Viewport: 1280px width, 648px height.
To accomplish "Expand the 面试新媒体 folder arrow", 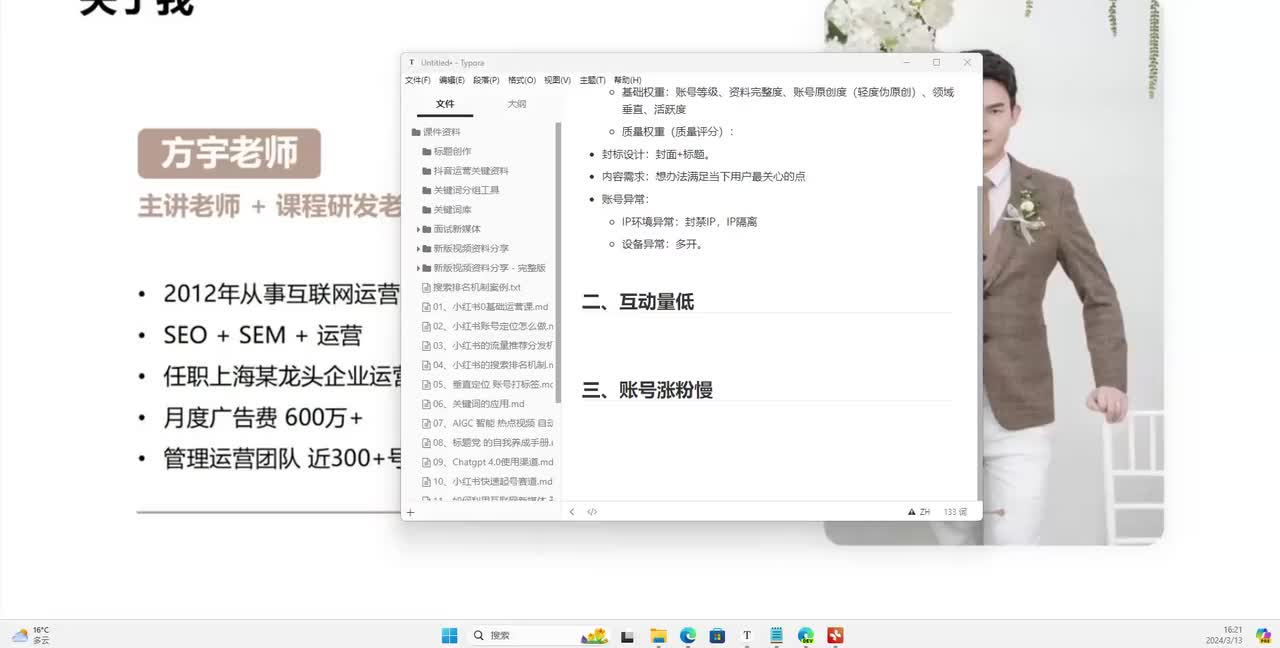I will point(418,229).
